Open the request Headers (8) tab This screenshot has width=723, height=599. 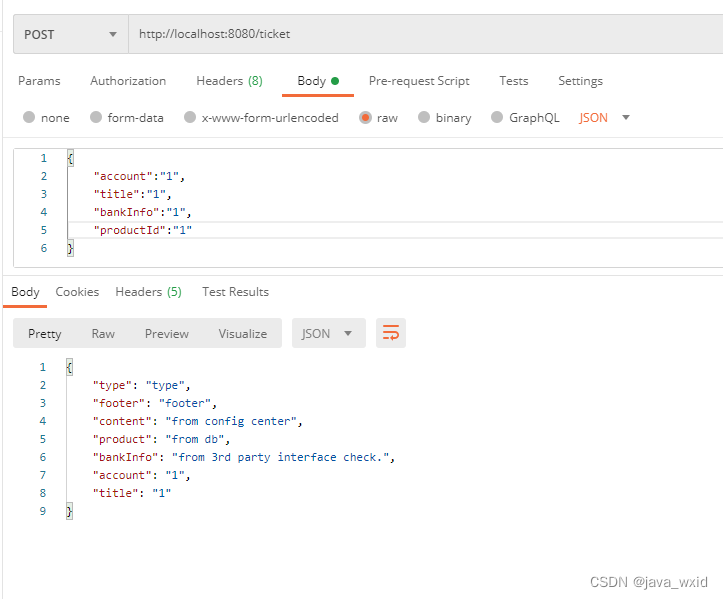click(x=229, y=81)
